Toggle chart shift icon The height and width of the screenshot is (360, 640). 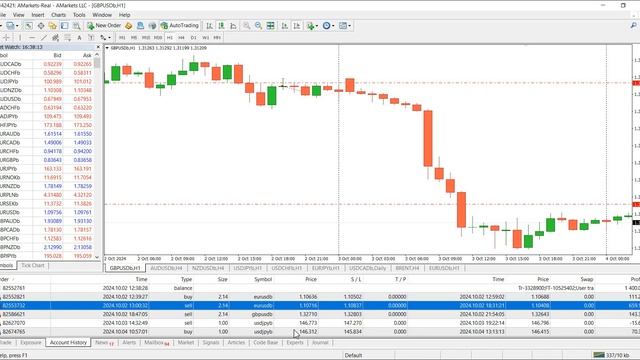[x=297, y=26]
